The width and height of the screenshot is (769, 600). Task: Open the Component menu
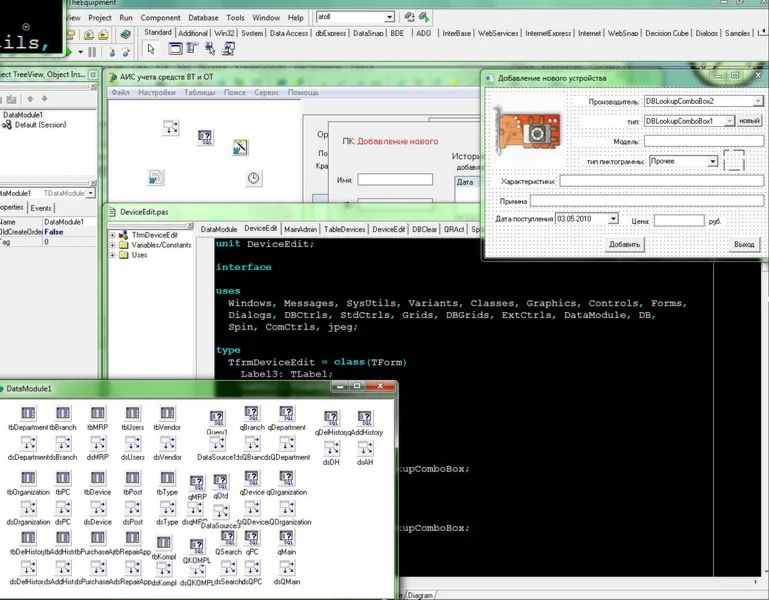click(160, 17)
